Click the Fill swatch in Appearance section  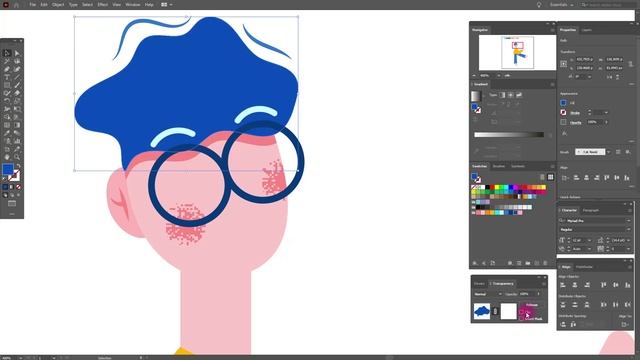(x=563, y=103)
